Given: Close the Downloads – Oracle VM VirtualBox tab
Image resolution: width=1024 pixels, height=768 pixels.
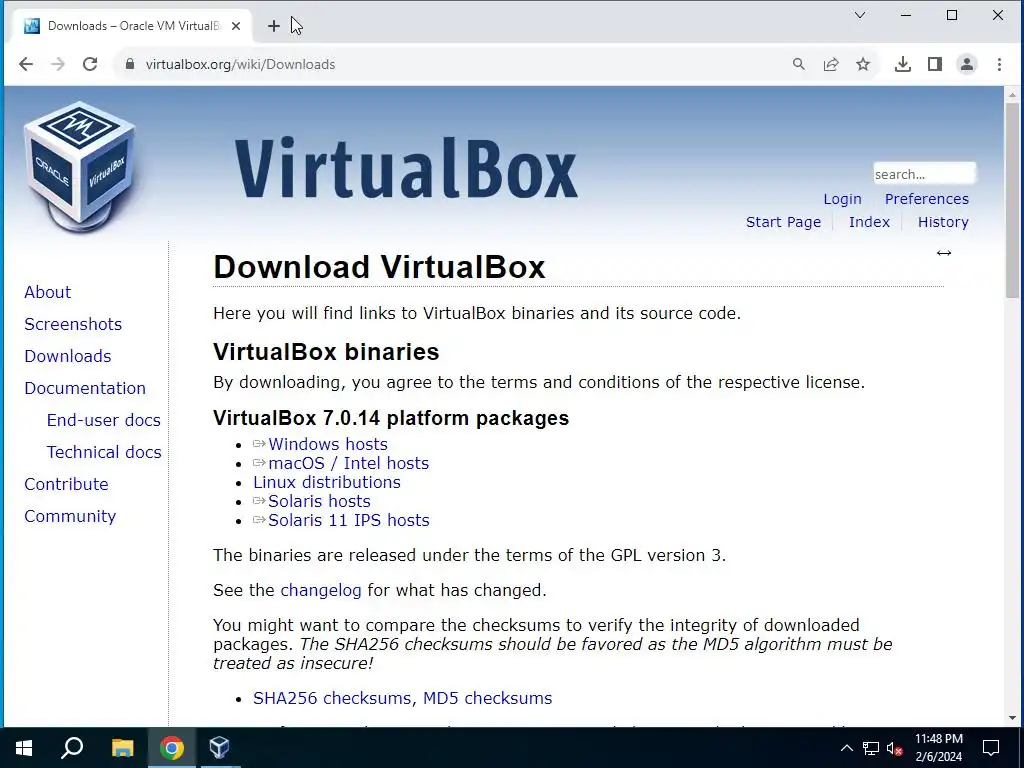Looking at the screenshot, I should point(236,26).
